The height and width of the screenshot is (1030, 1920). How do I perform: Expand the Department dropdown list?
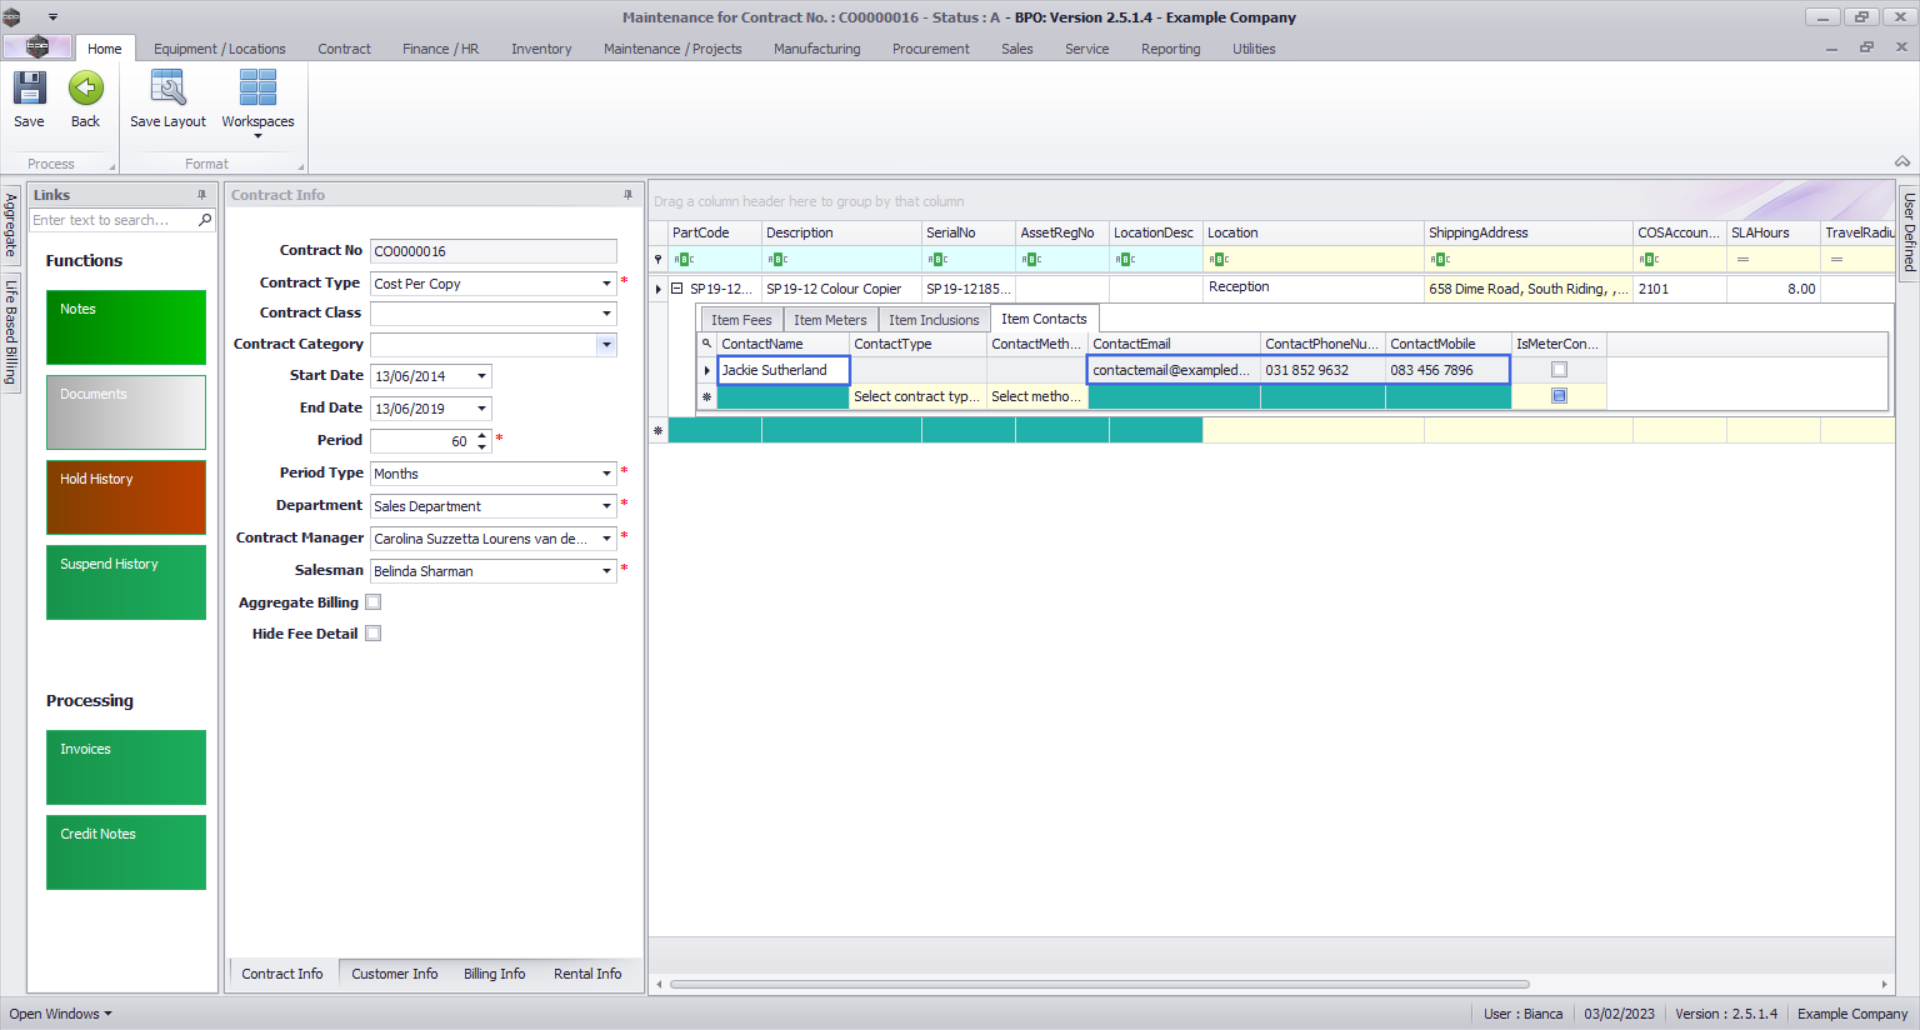tap(606, 506)
